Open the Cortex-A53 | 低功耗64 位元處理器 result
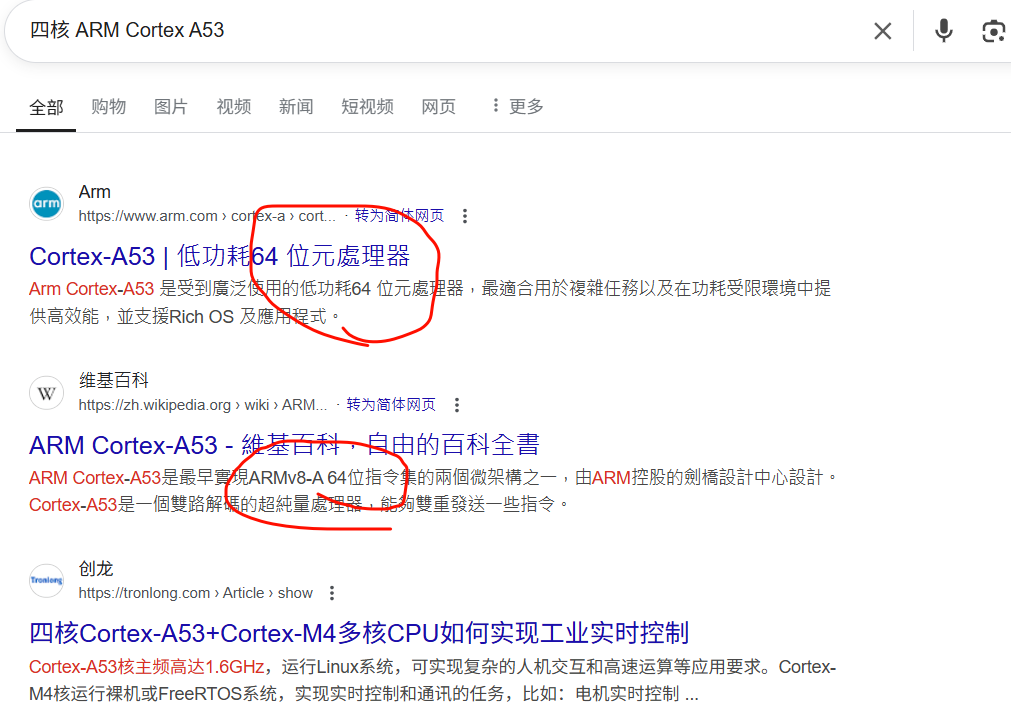 click(220, 257)
